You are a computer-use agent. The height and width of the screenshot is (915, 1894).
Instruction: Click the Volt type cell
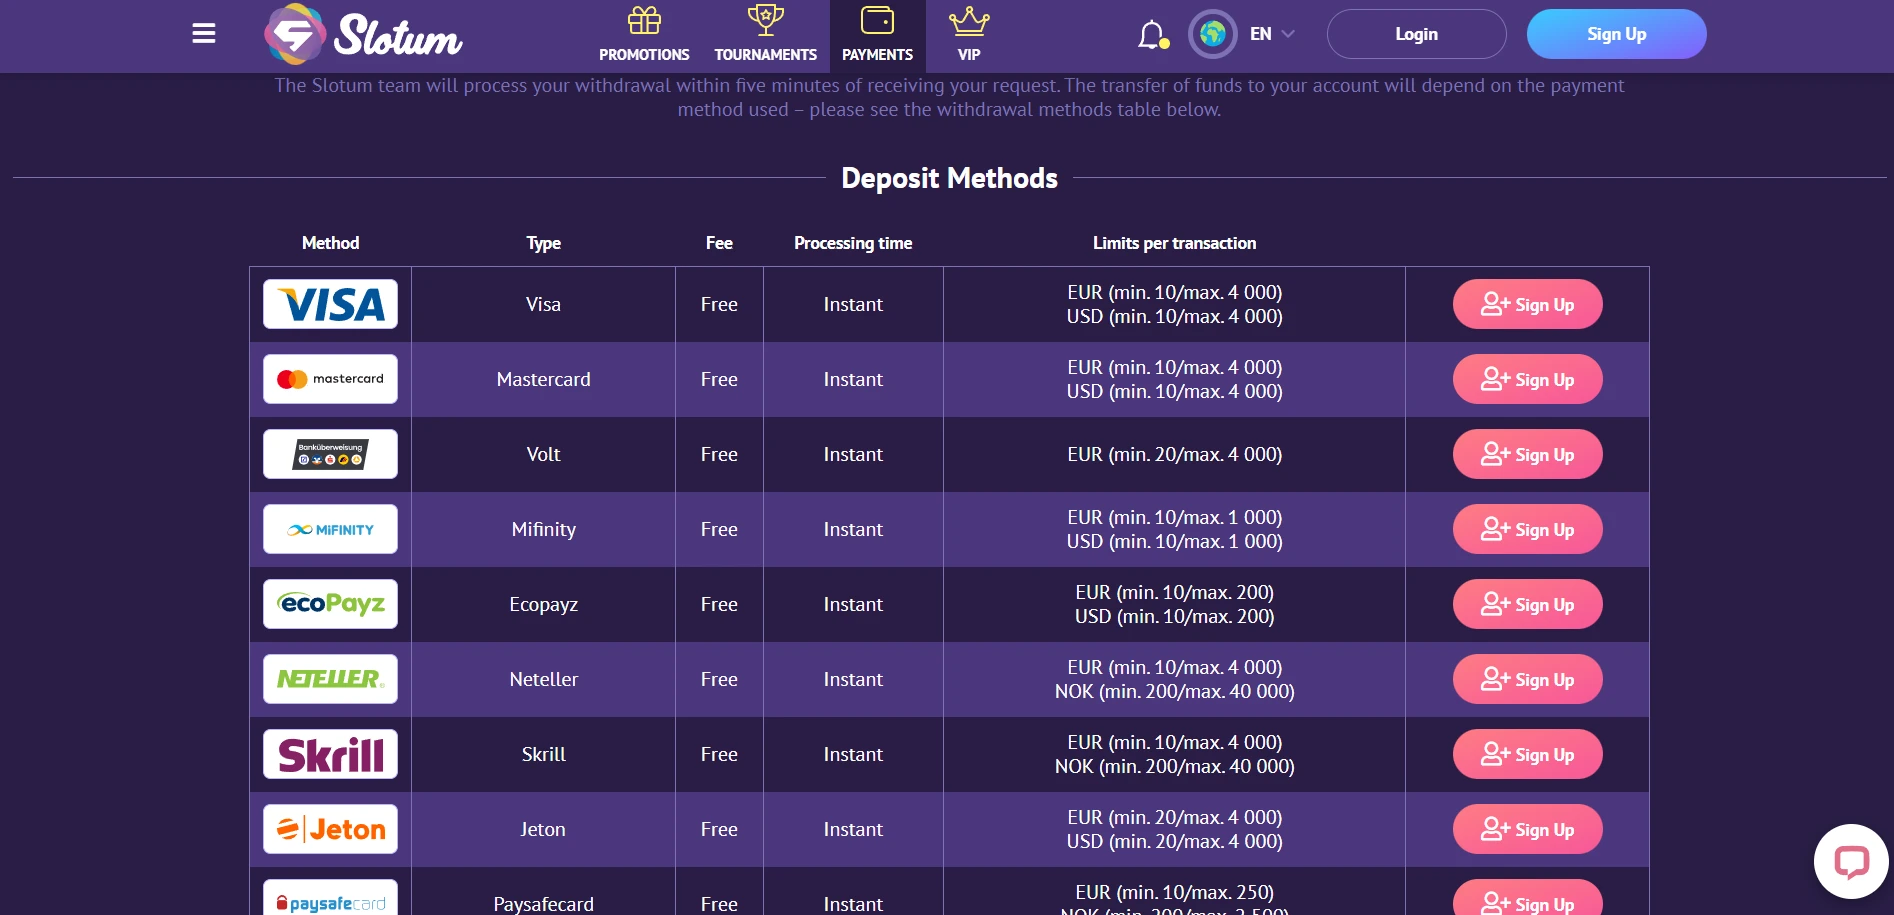tap(543, 454)
